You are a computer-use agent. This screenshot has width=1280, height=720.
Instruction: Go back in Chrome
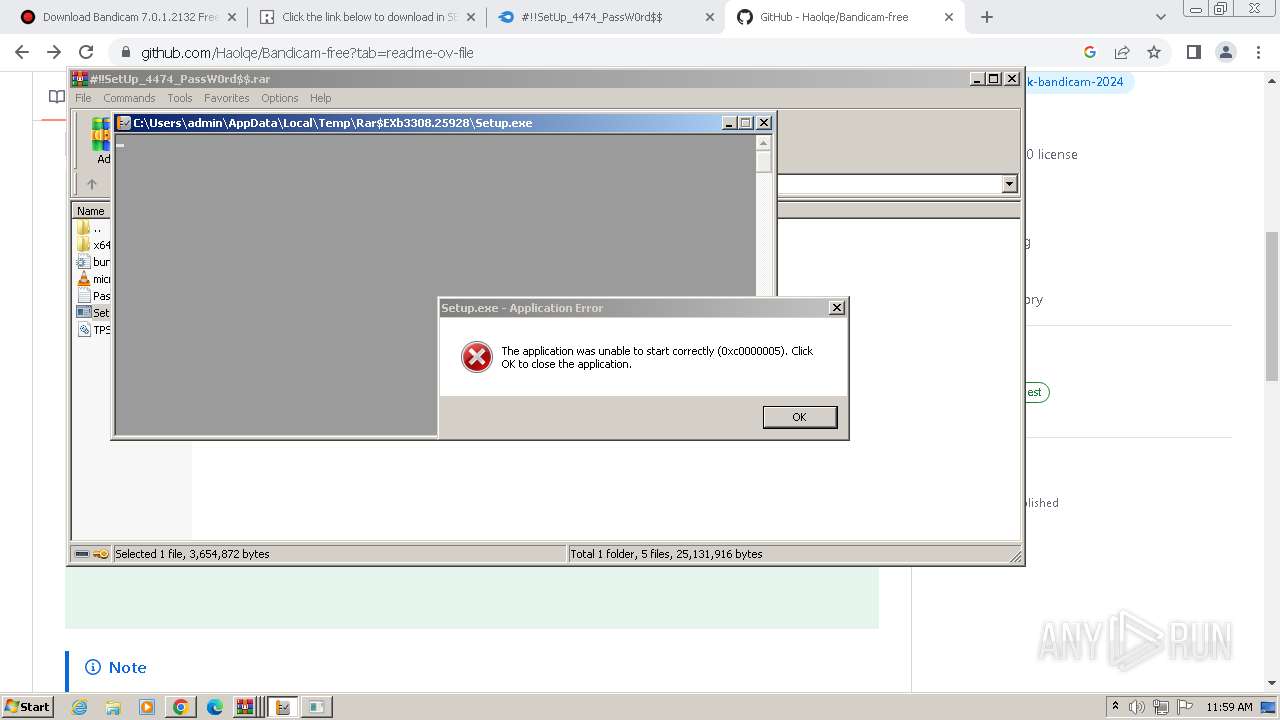pos(22,52)
